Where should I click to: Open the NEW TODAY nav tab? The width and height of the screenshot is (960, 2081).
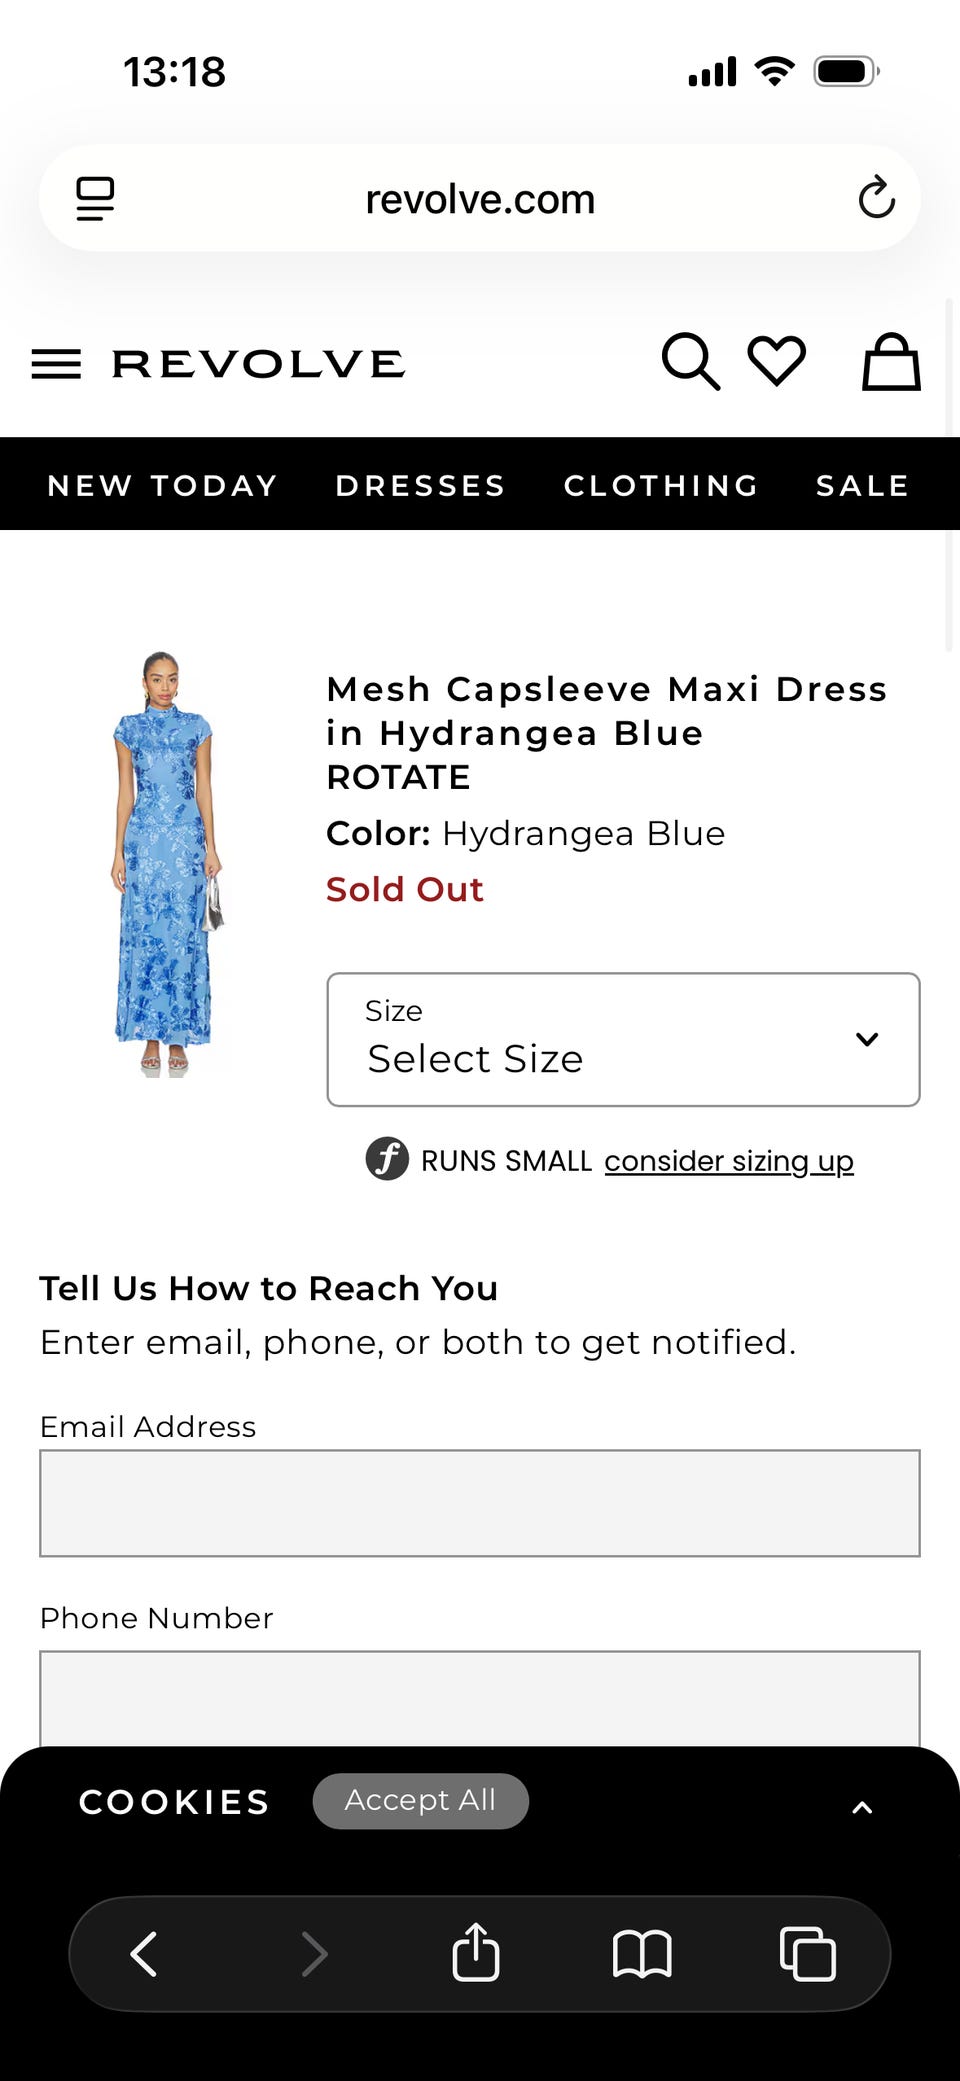pos(162,485)
